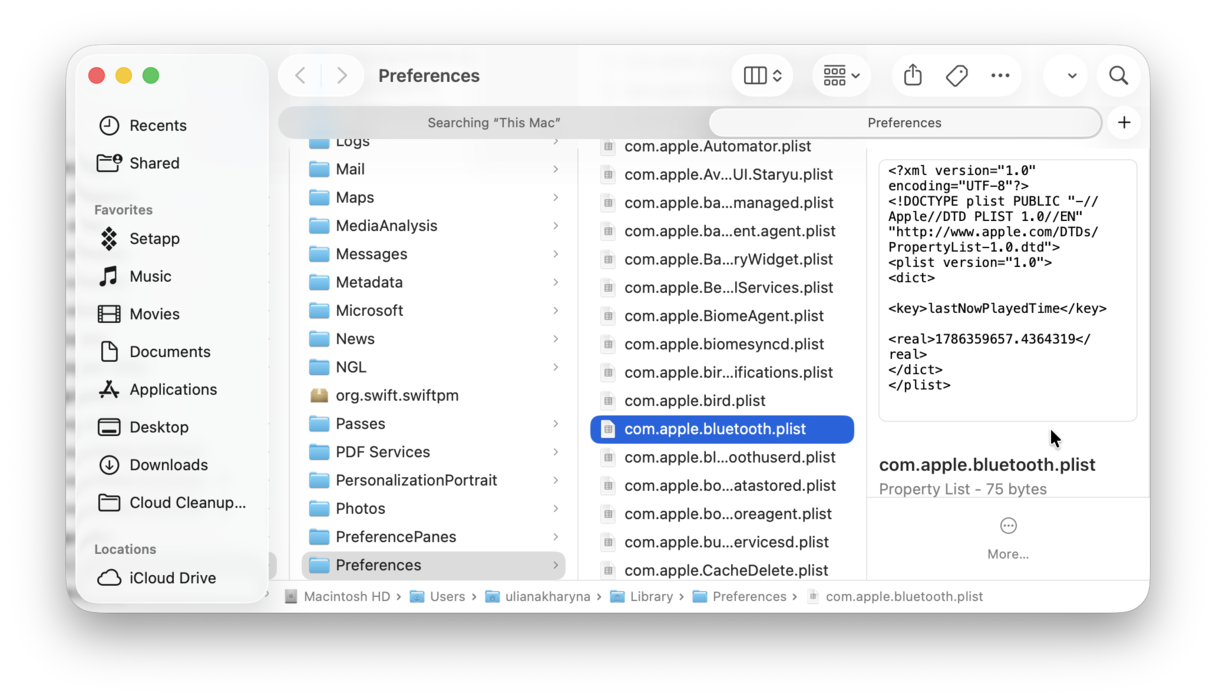Expand the Messages folder chevron

point(556,254)
